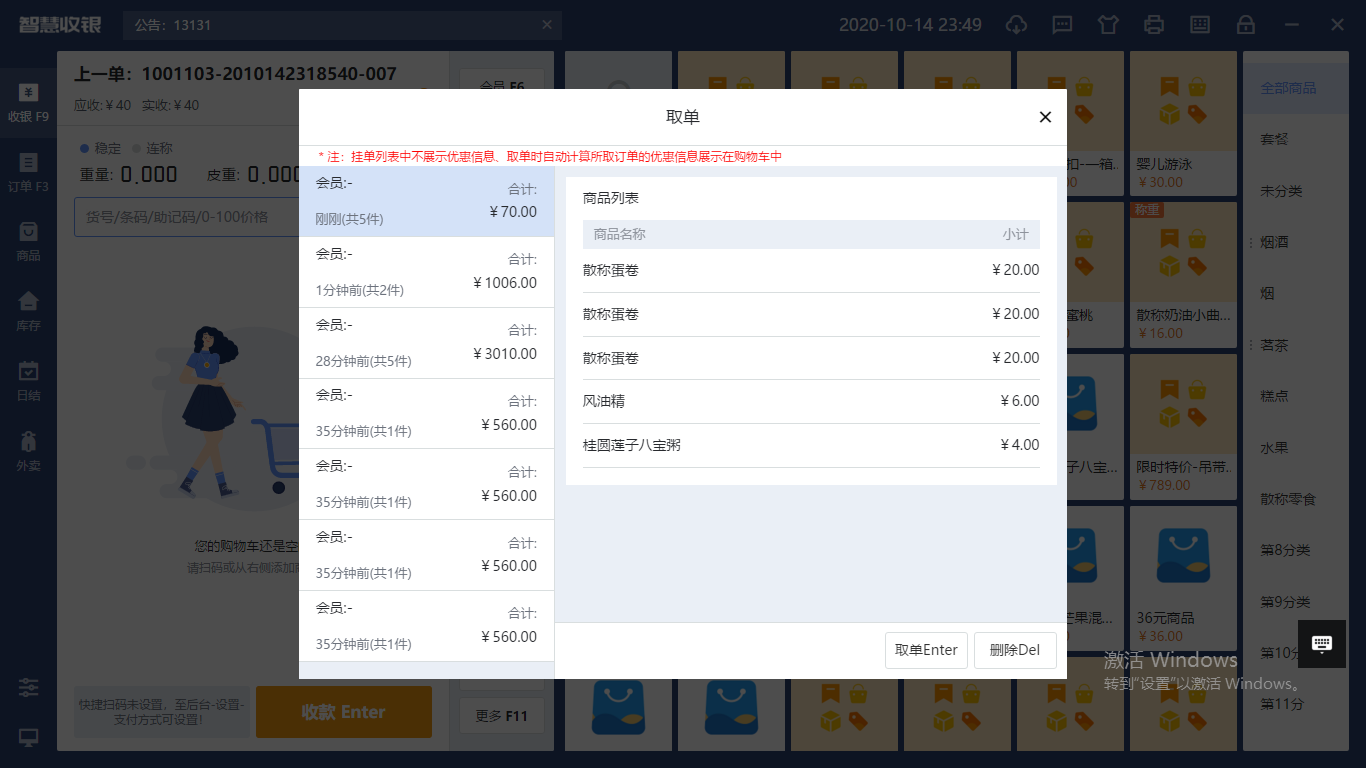Viewport: 1366px width, 768px height.
Task: Select the held order totaling ¥3010.00
Action: (x=426, y=343)
